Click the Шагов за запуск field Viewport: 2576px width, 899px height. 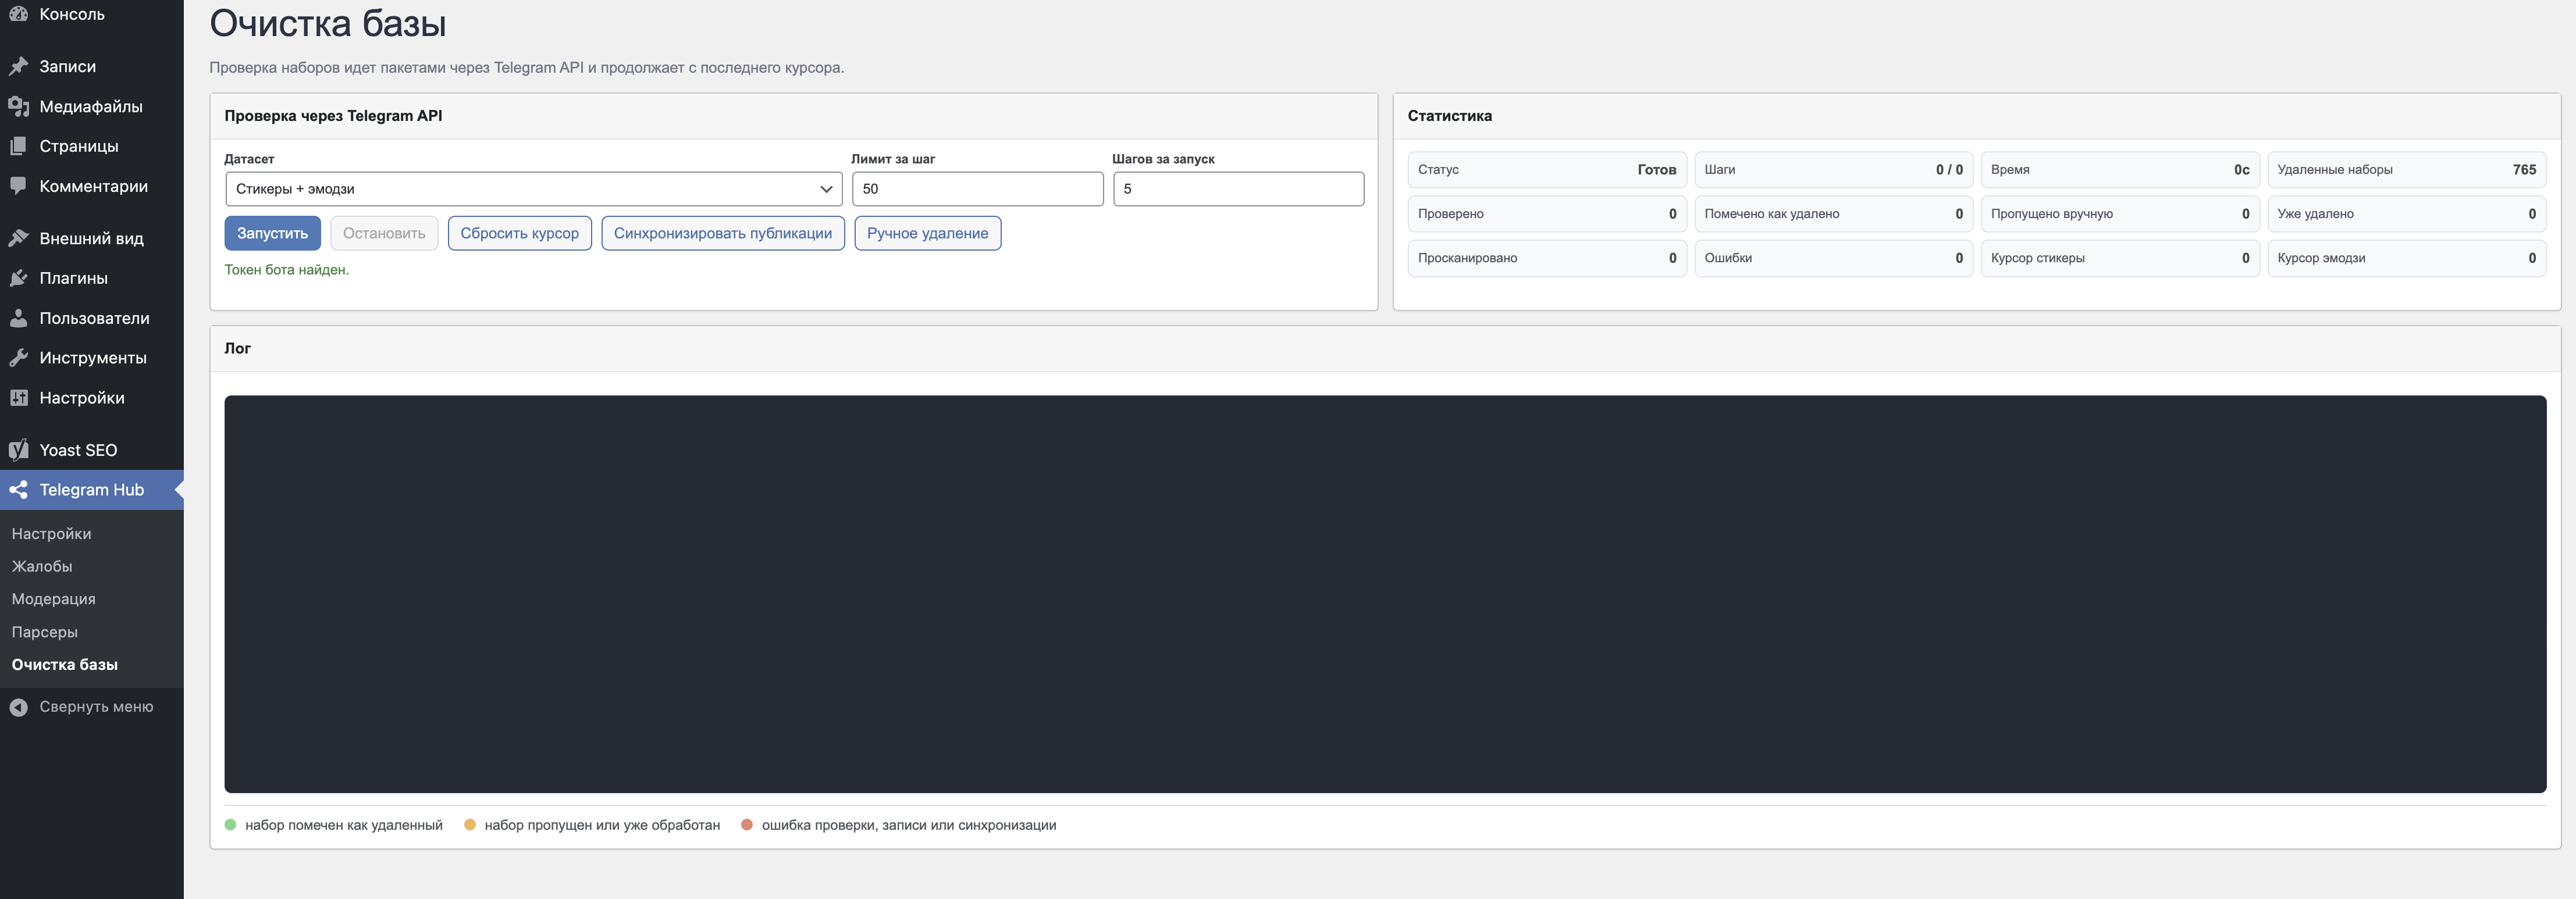pyautogui.click(x=1238, y=189)
